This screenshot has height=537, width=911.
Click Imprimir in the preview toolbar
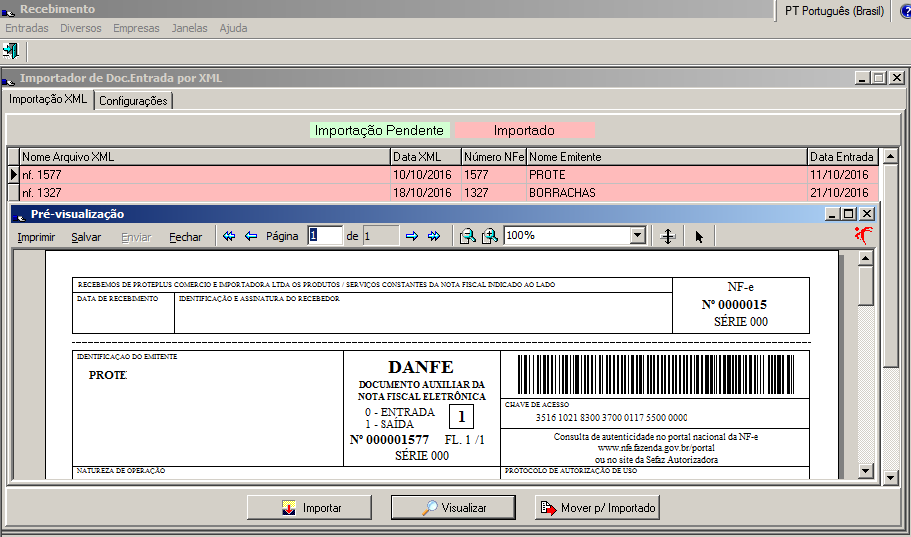coord(36,237)
